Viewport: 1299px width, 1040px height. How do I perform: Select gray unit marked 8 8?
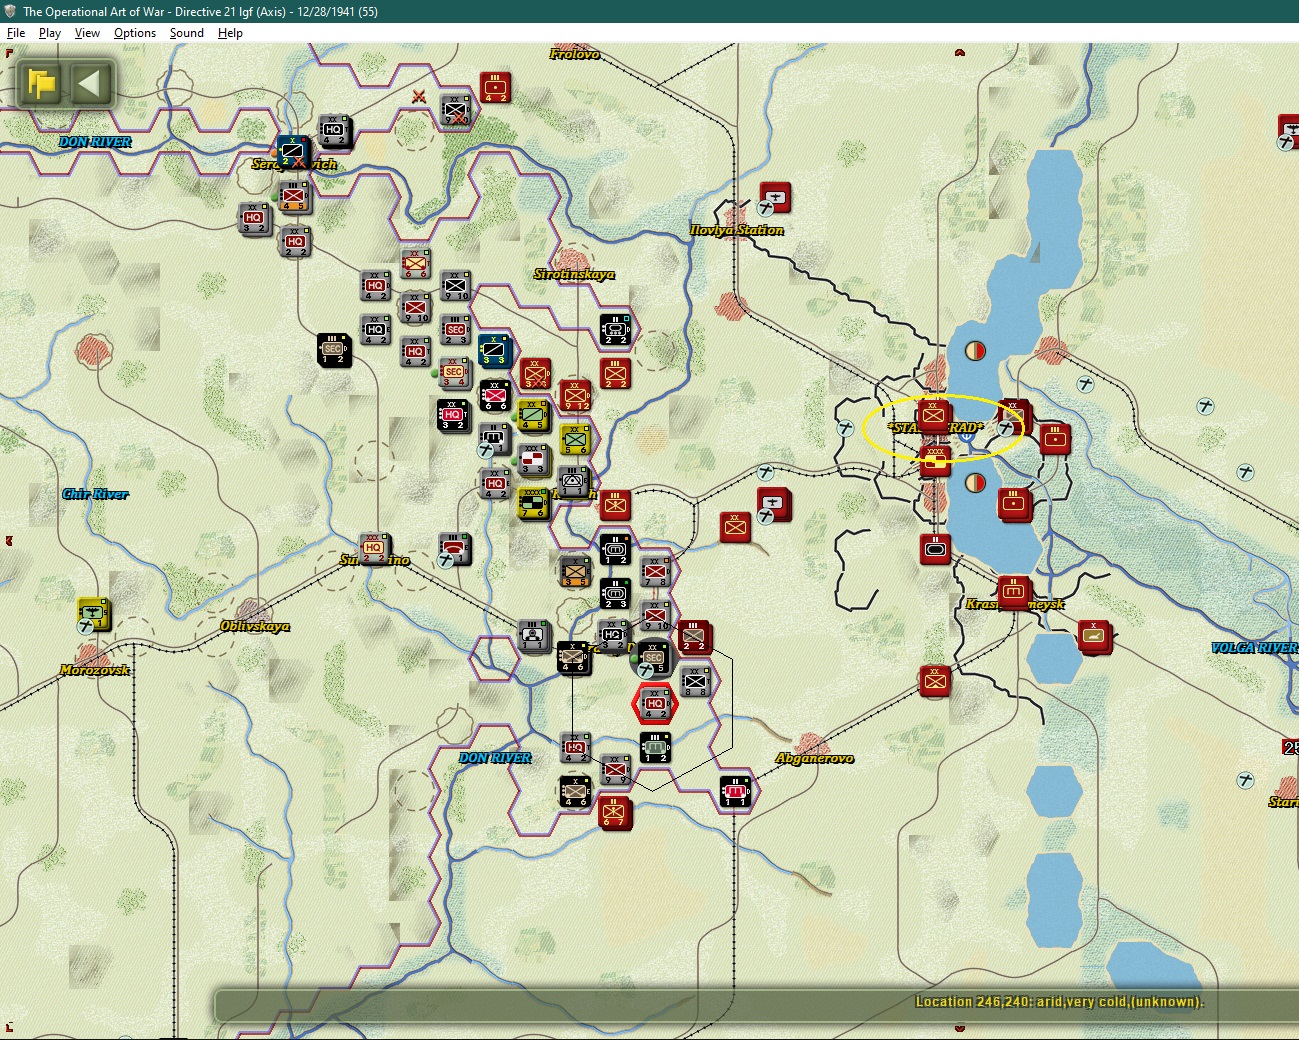pos(695,681)
